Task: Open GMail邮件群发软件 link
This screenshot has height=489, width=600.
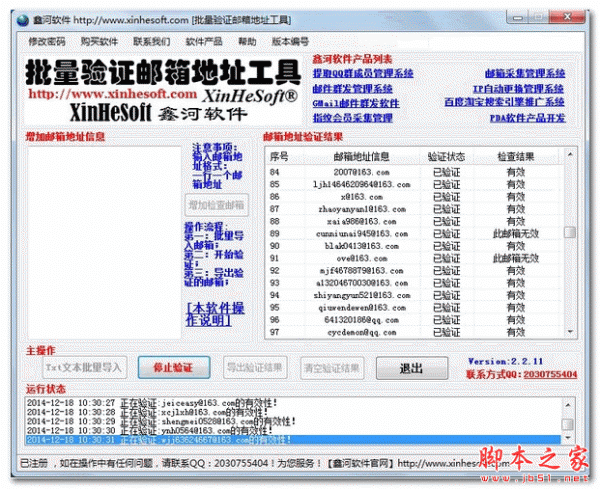Action: pos(356,103)
